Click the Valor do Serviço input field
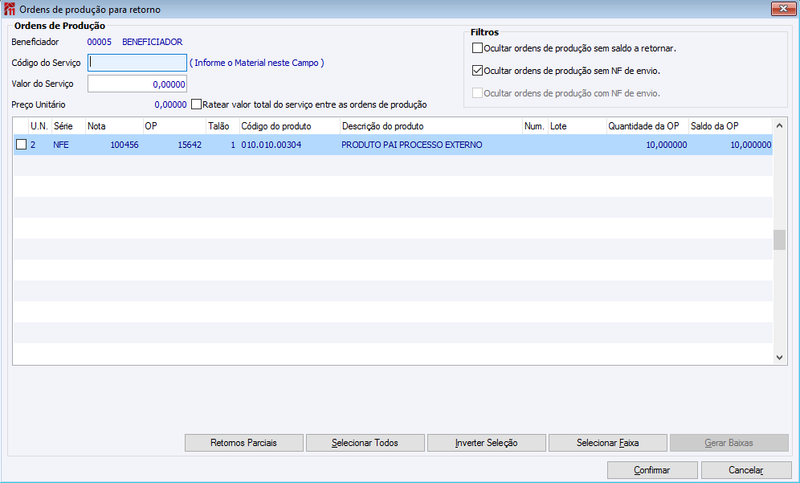 [137, 84]
